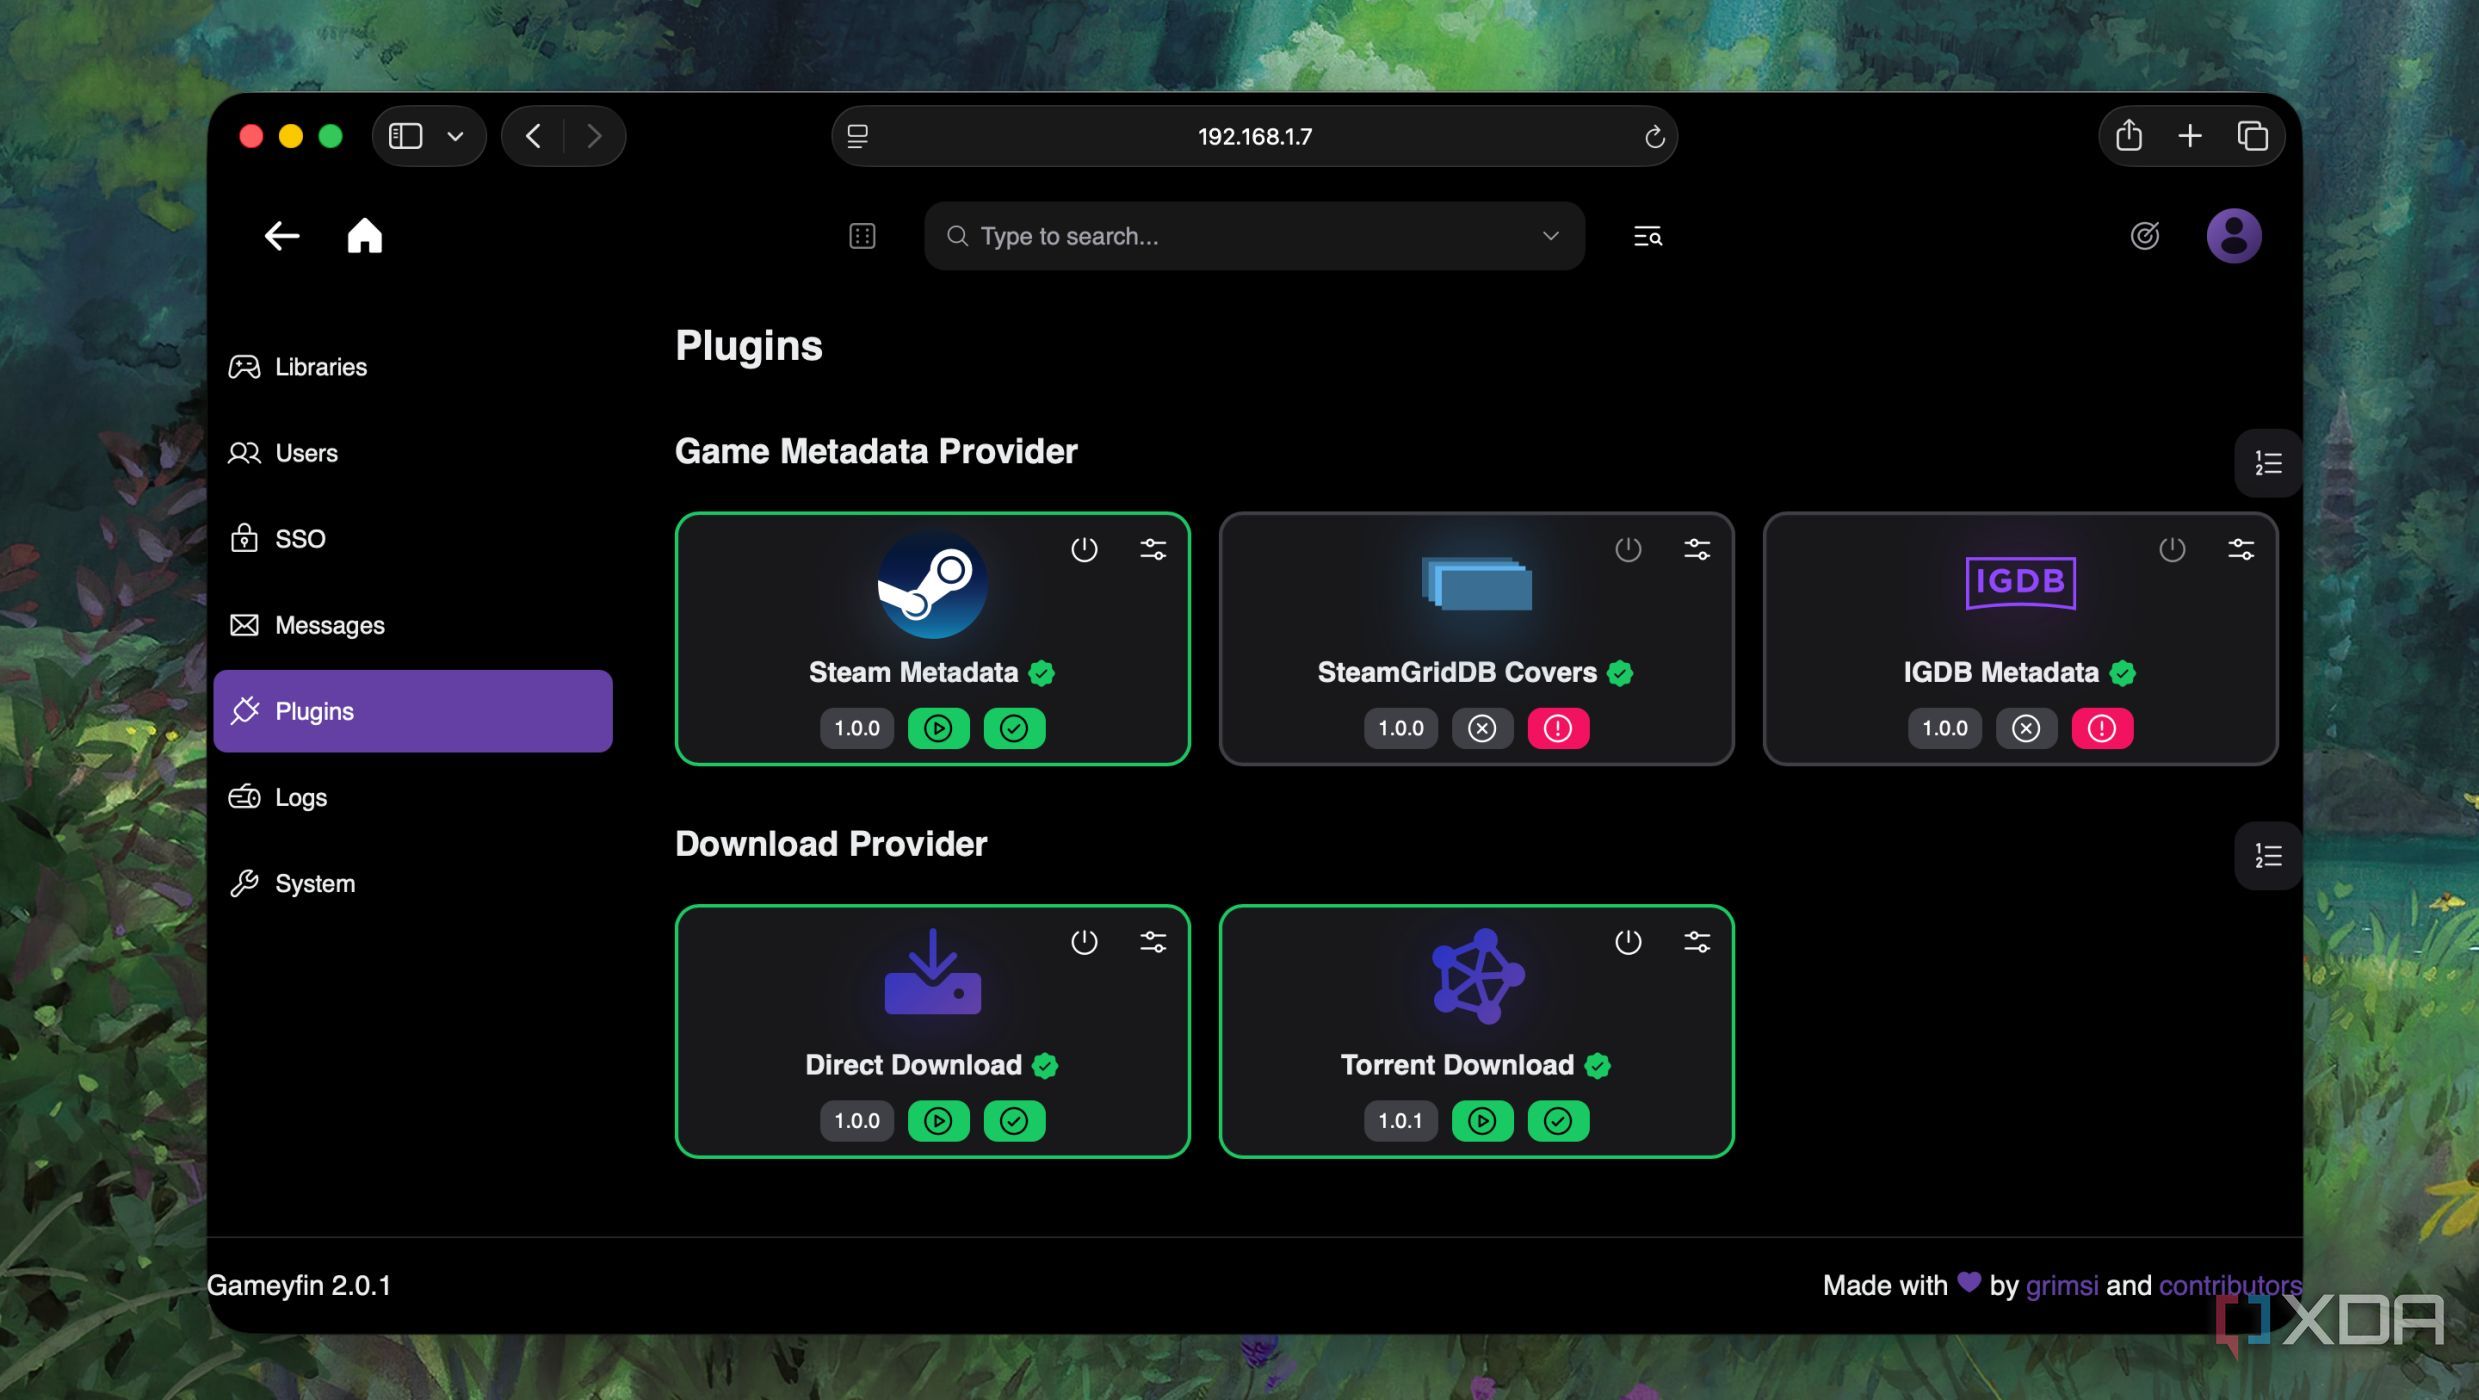2479x1400 pixels.
Task: Click Torrent Download green play status
Action: [x=1482, y=1121]
